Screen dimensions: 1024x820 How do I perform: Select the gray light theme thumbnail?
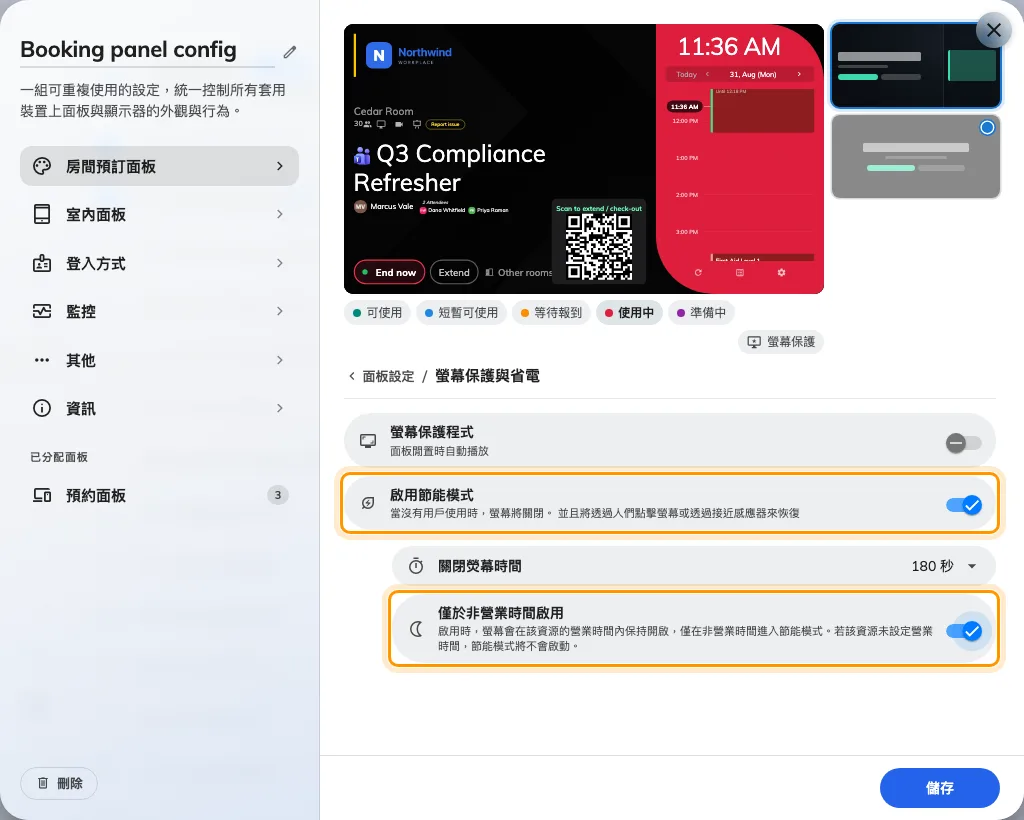[x=916, y=157]
